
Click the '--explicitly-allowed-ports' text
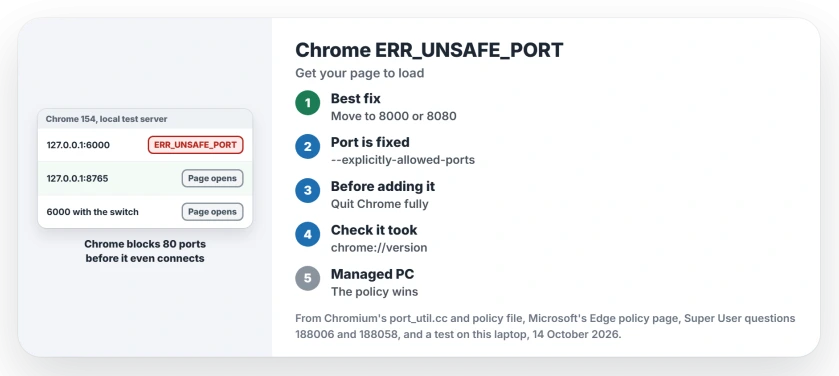403,160
